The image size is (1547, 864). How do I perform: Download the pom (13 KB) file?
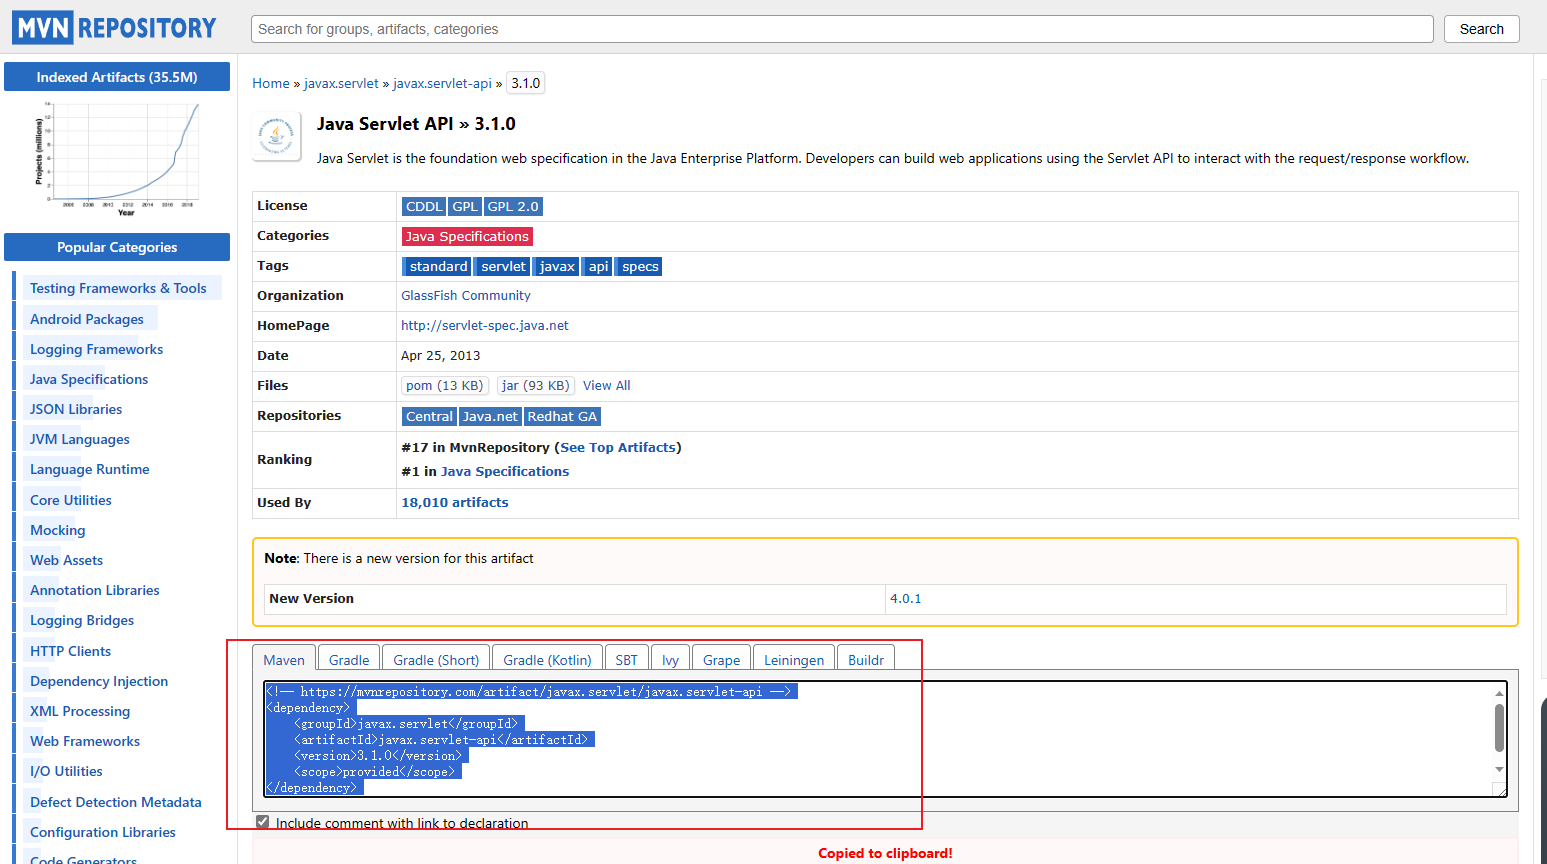click(x=444, y=386)
